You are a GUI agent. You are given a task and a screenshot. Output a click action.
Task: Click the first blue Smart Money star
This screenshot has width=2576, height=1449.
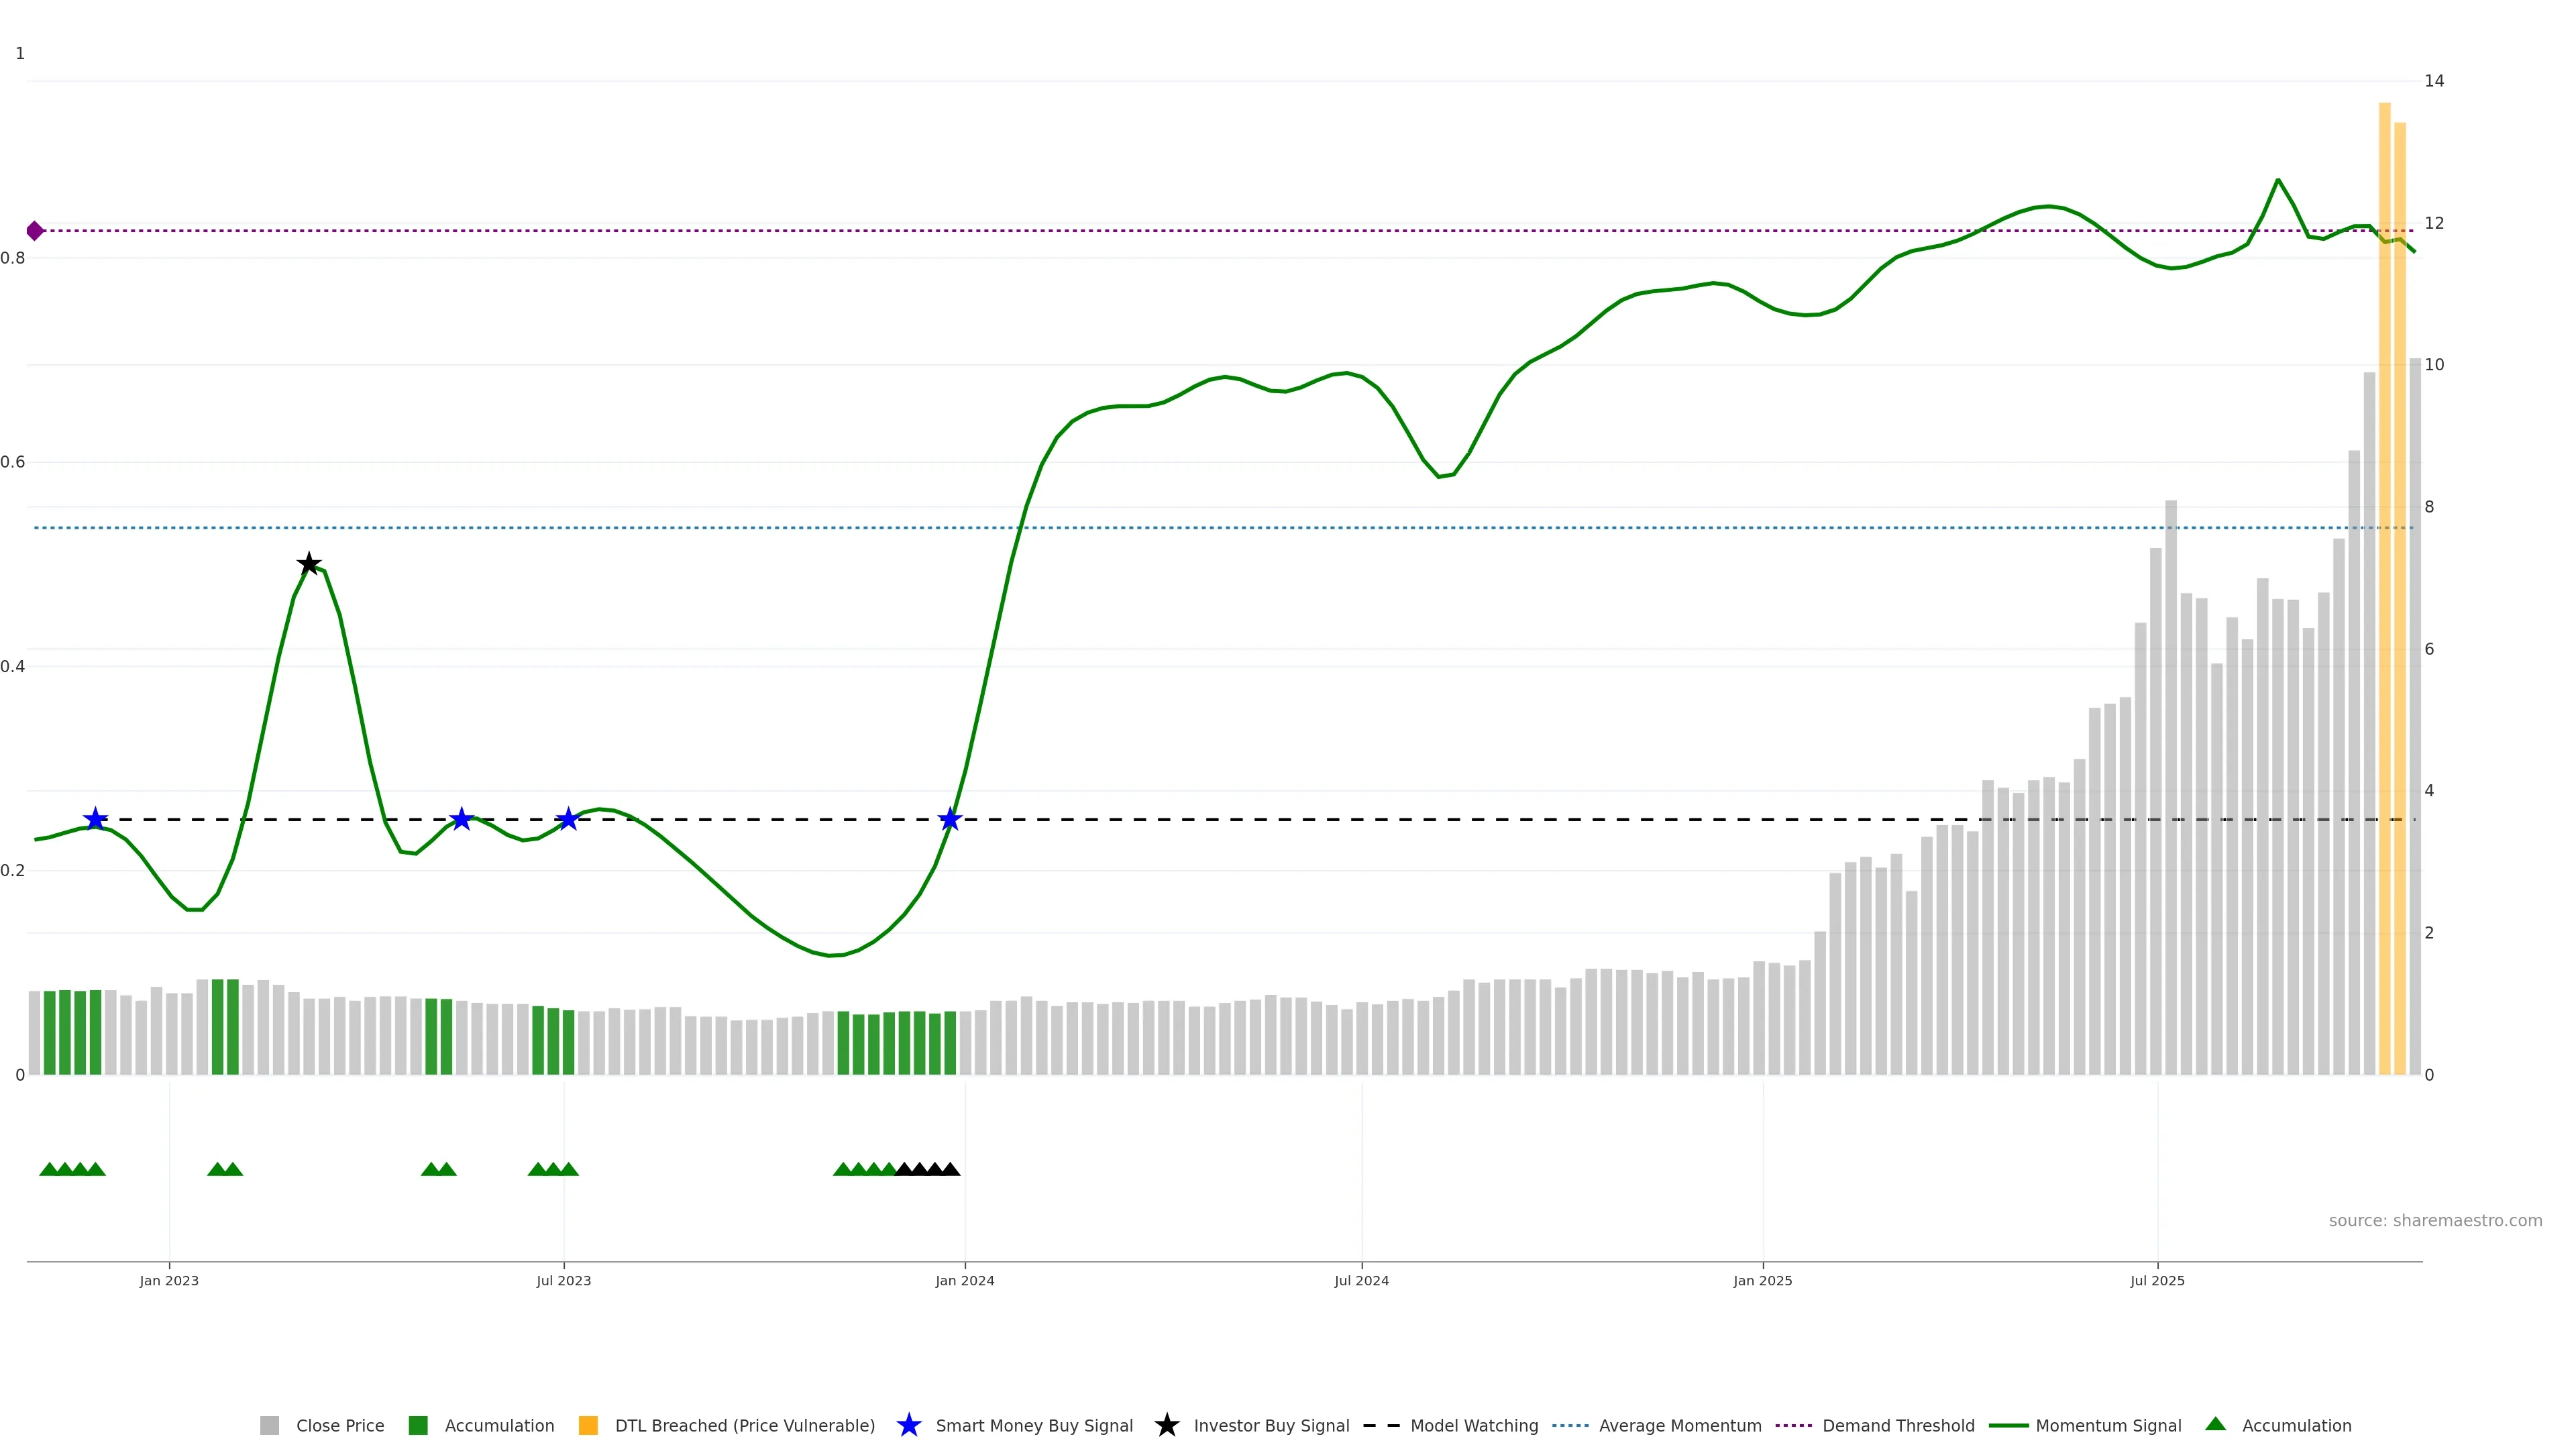[95, 820]
